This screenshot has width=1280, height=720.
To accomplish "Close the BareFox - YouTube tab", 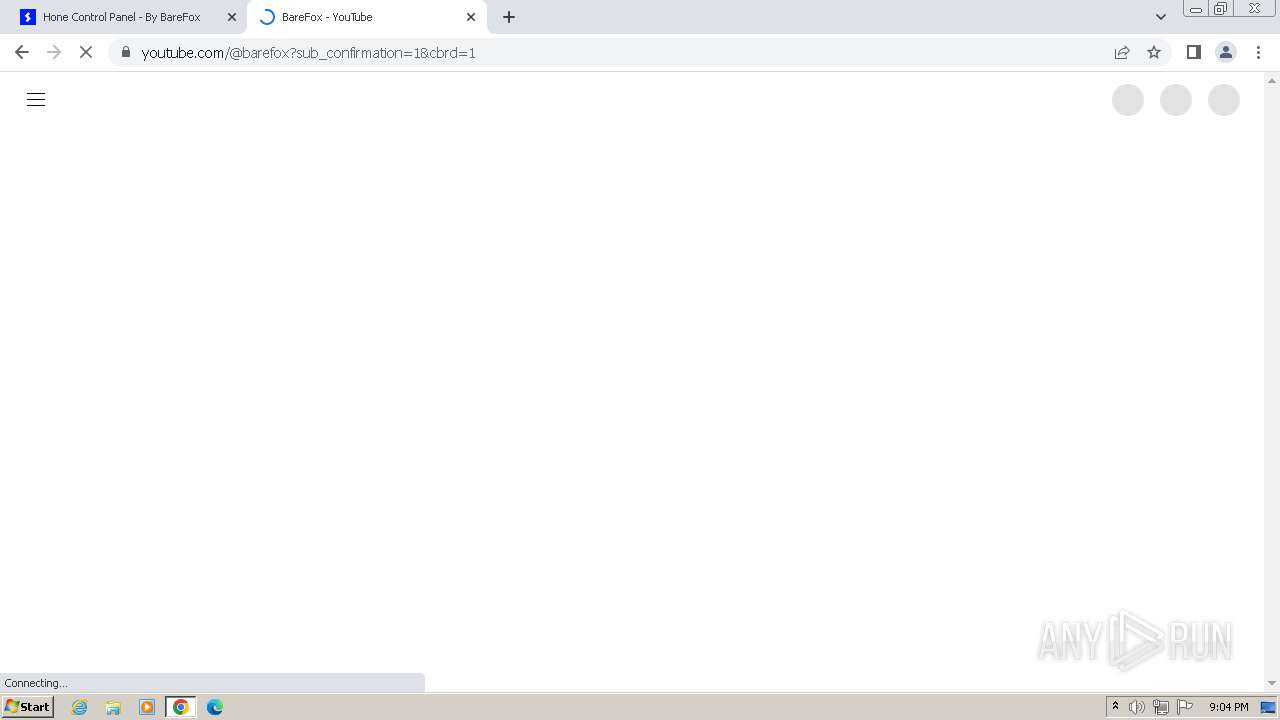I will coord(471,17).
